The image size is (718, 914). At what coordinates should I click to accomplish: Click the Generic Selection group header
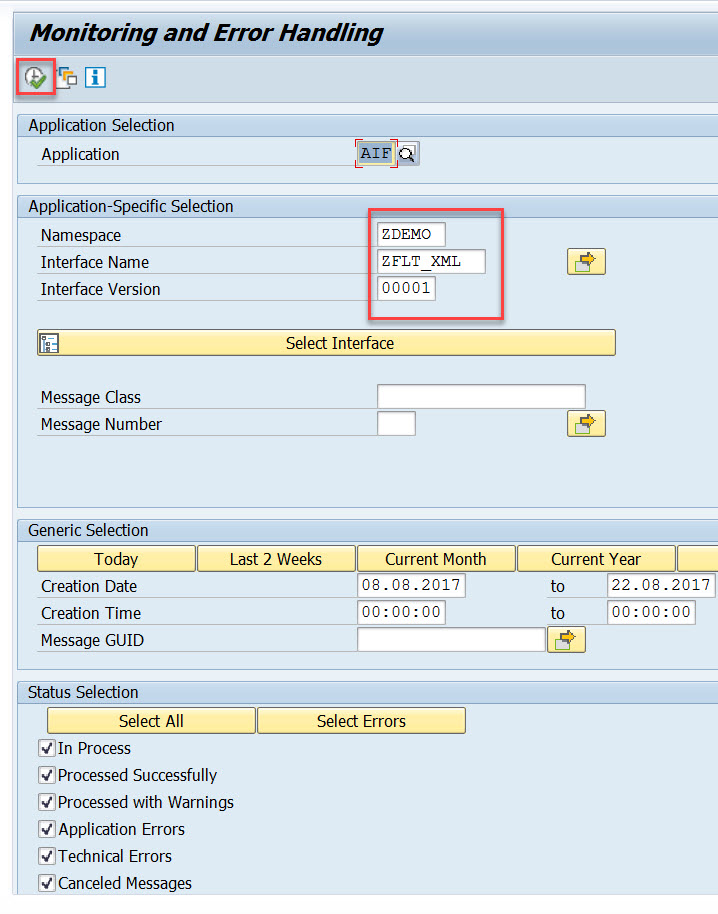89,530
